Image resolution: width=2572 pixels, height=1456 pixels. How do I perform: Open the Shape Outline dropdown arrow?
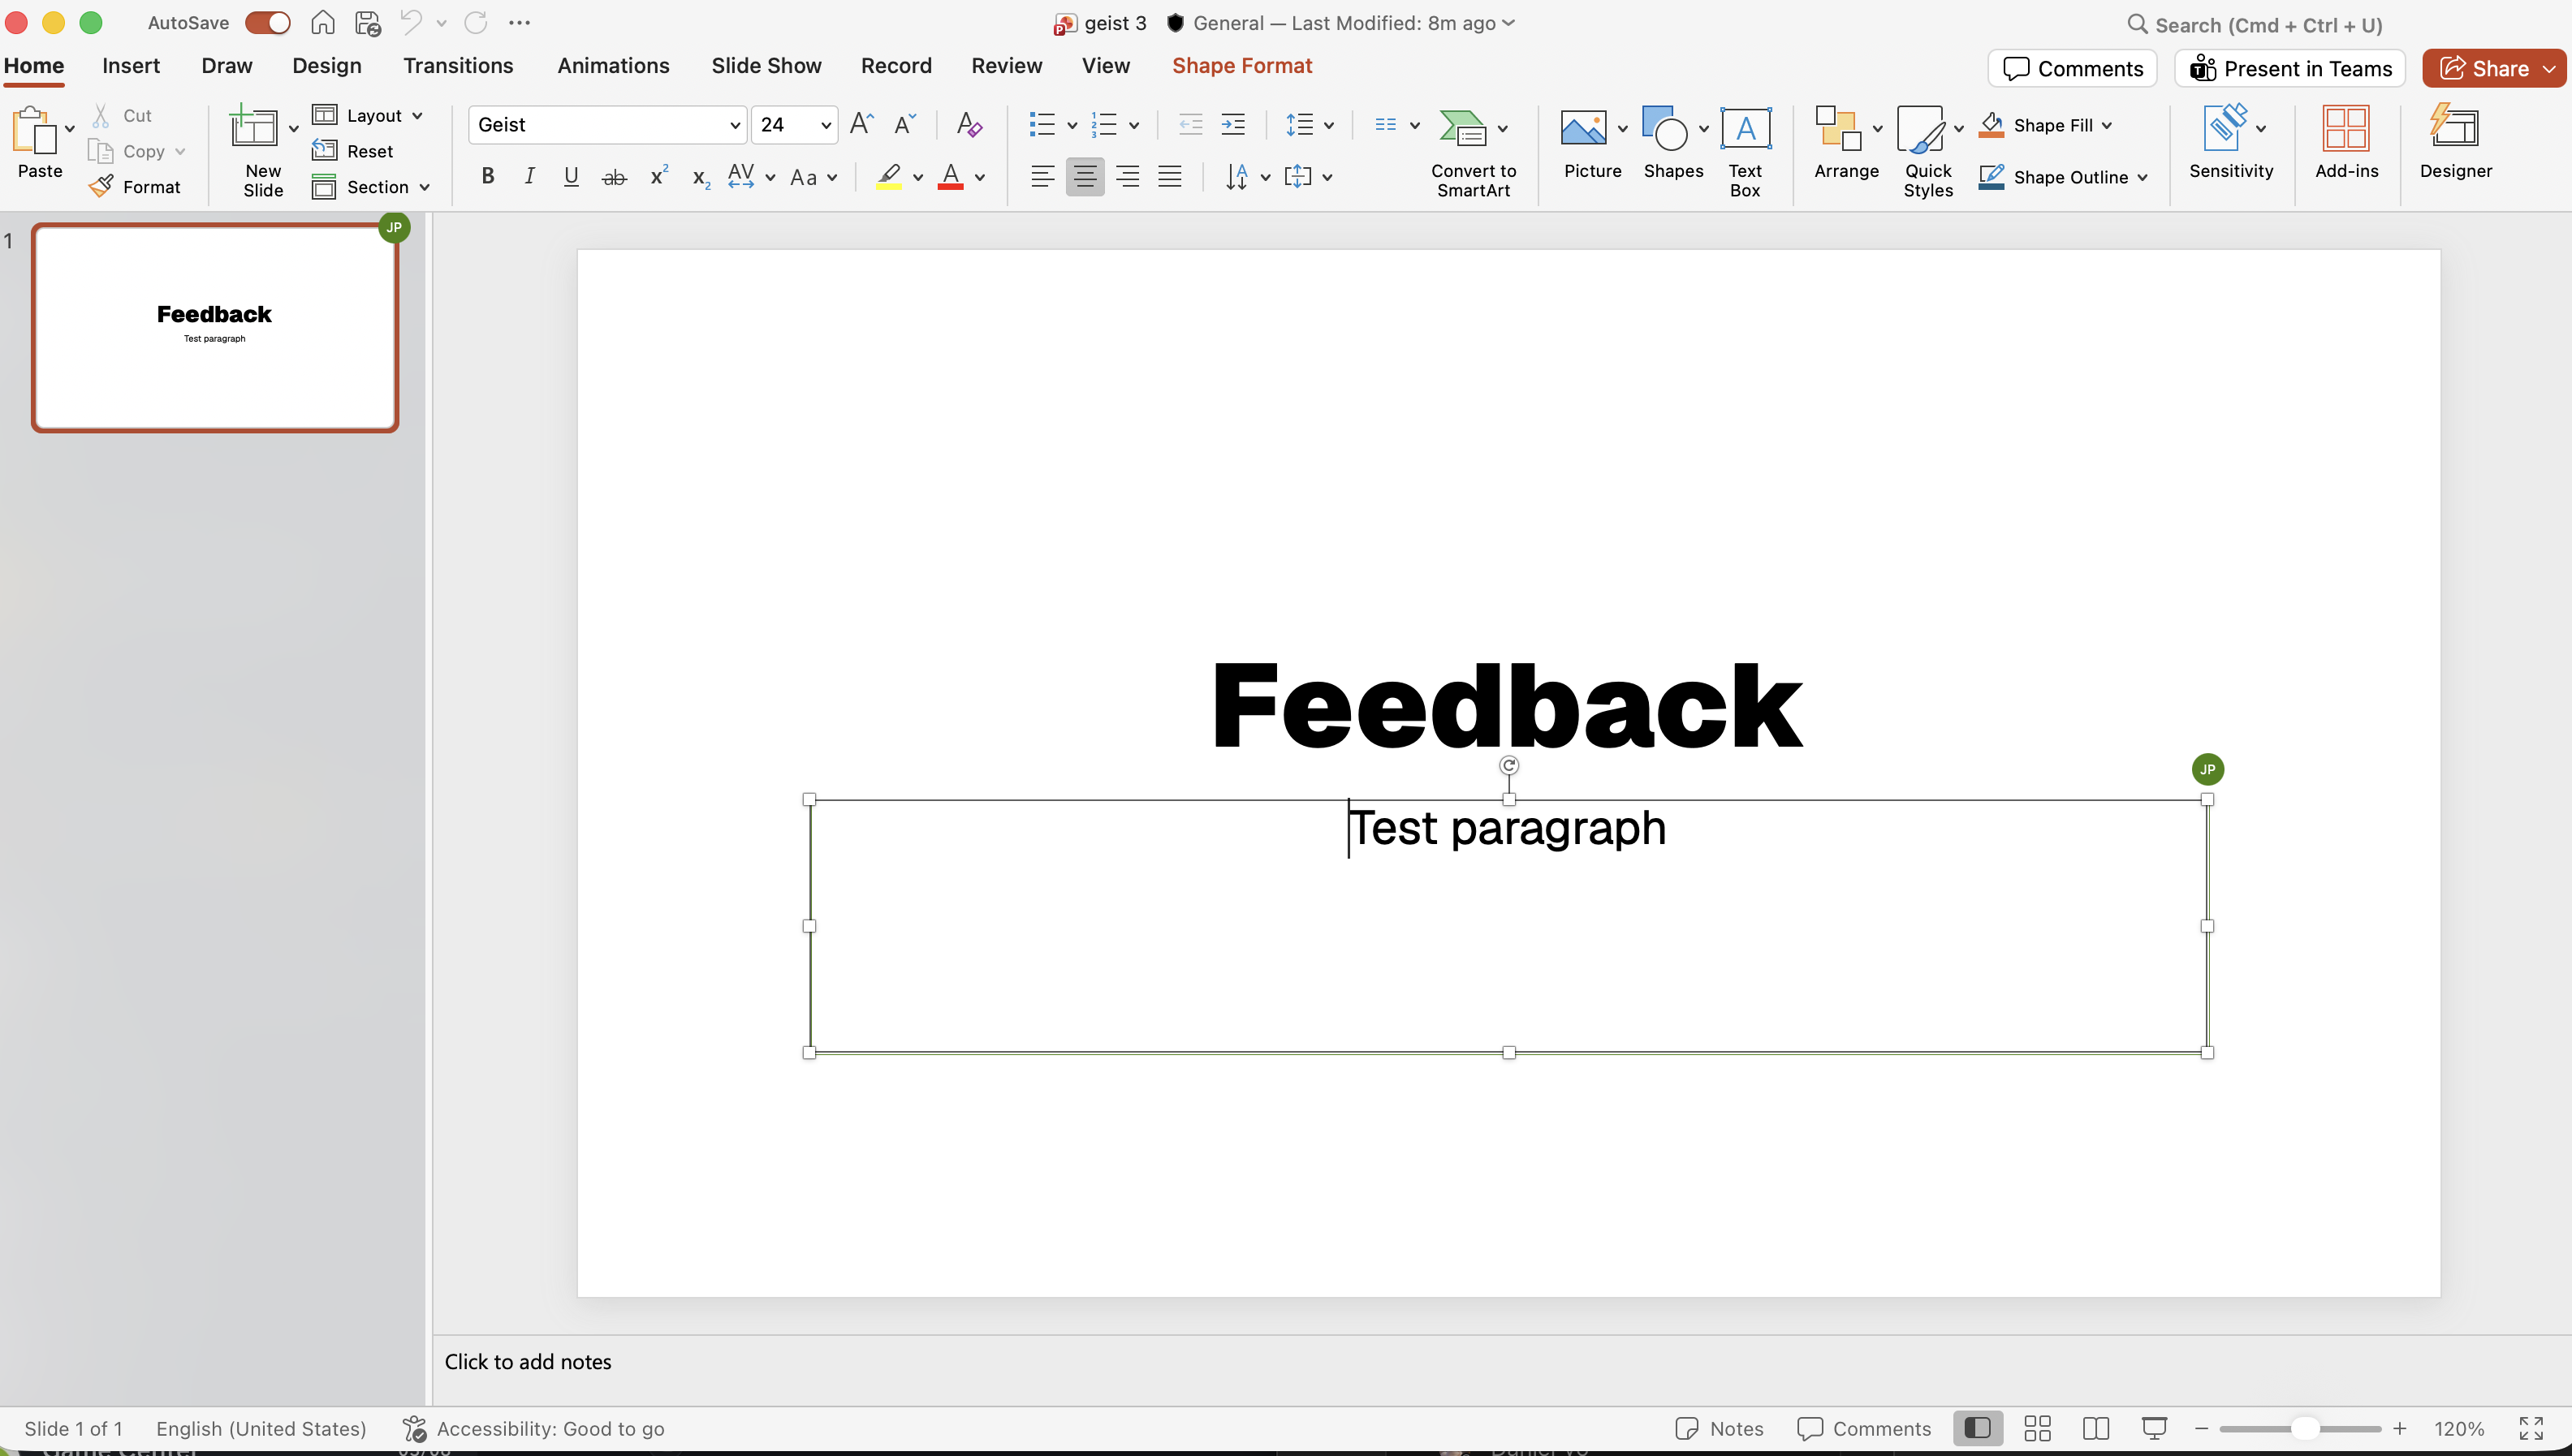point(2142,177)
